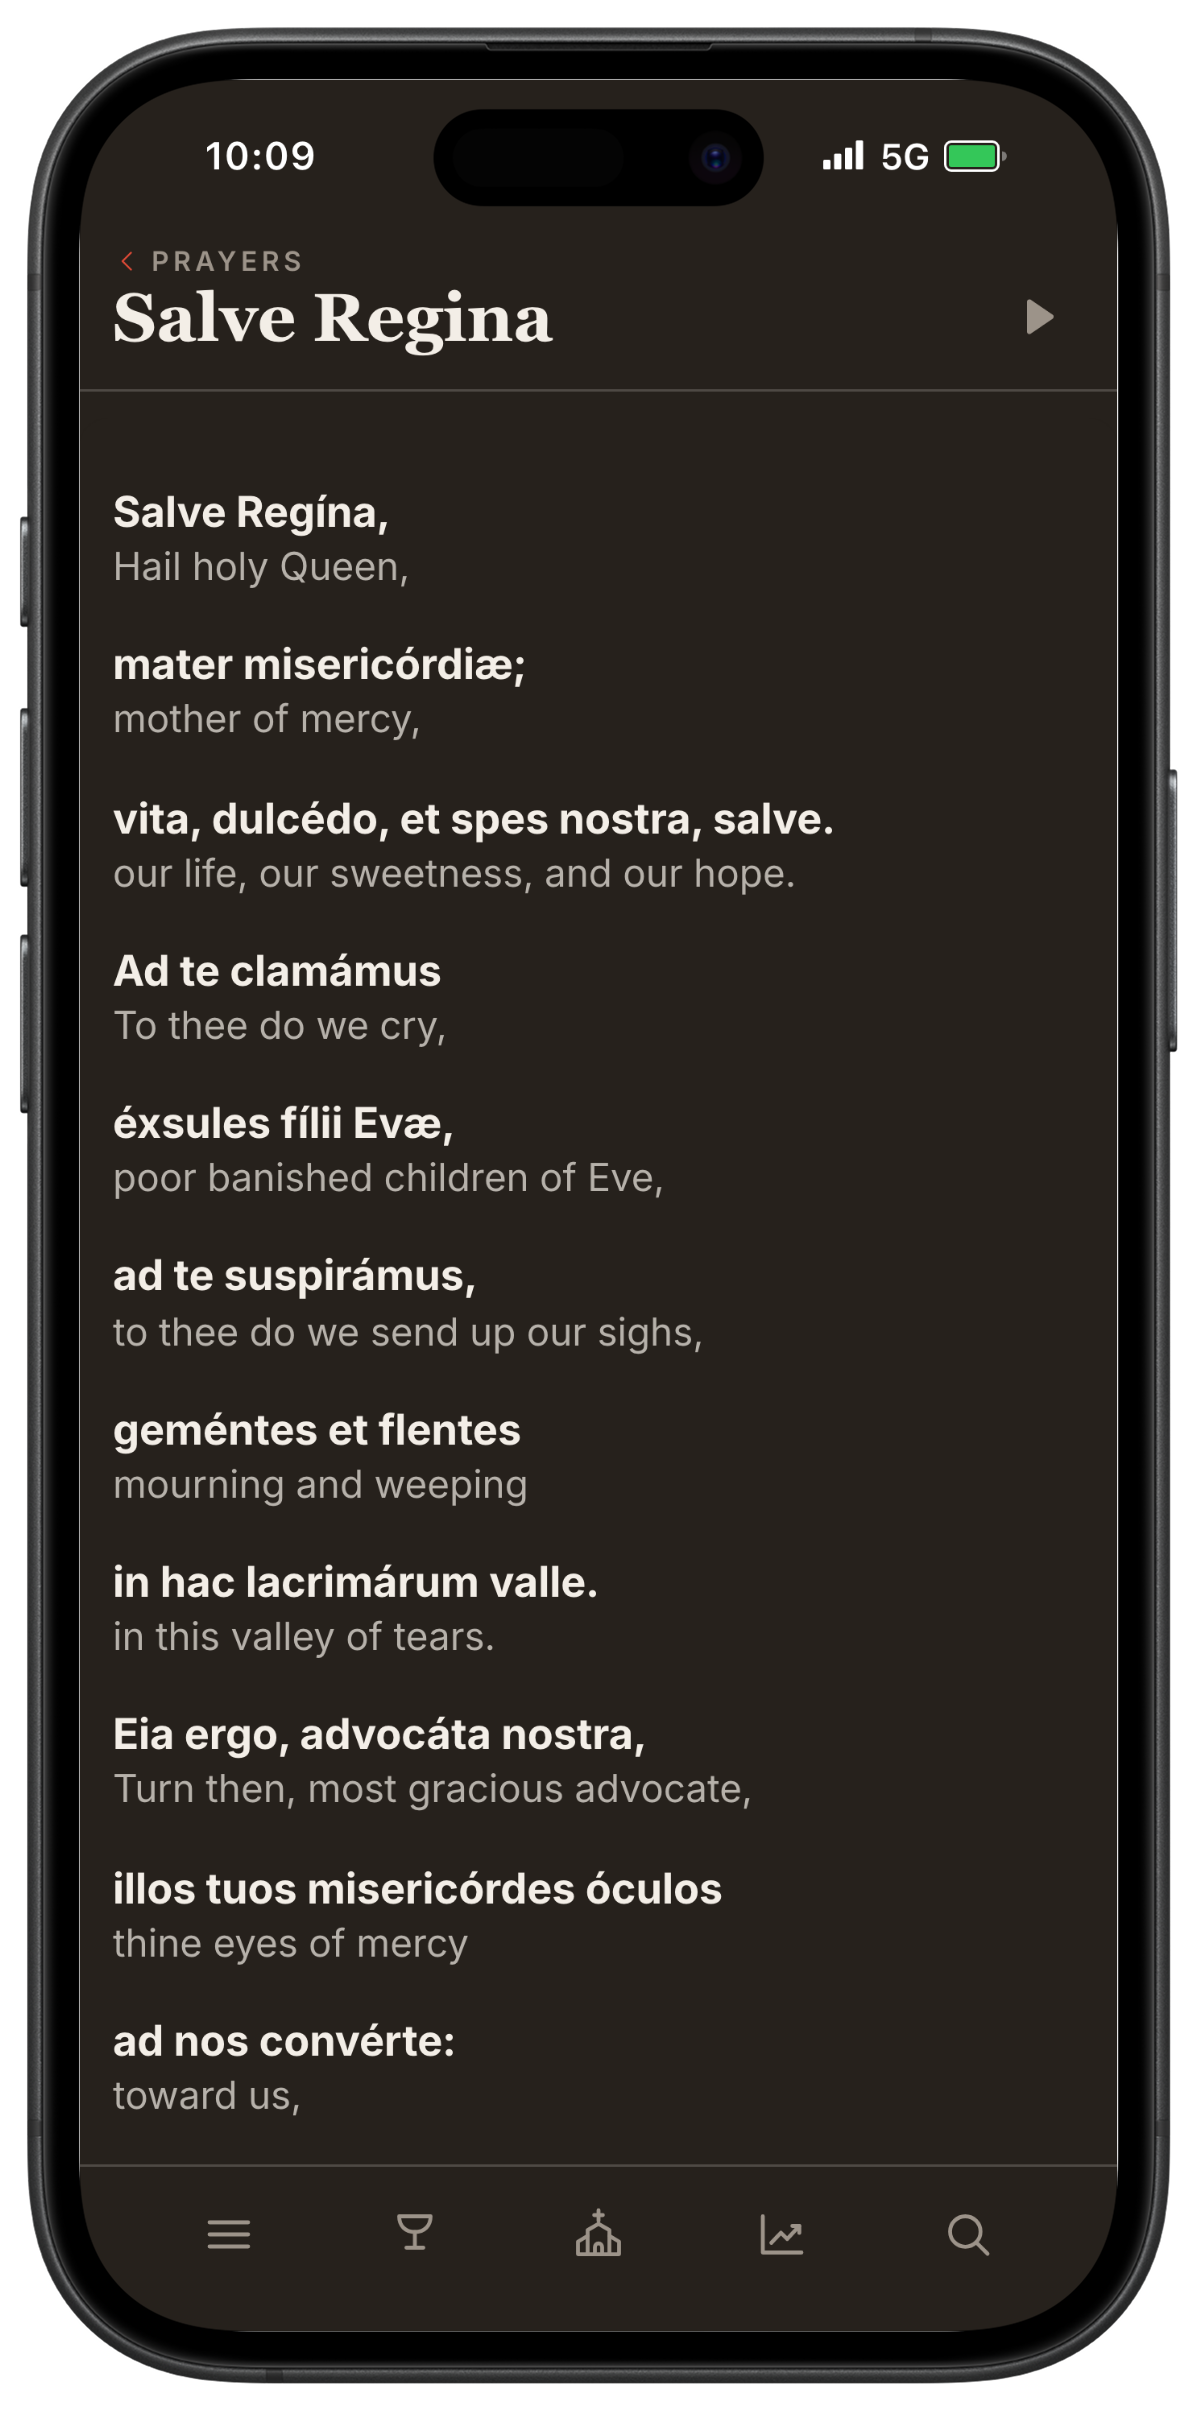Tap the 10:09 clock in status bar
1198x2411 pixels.
(x=260, y=156)
